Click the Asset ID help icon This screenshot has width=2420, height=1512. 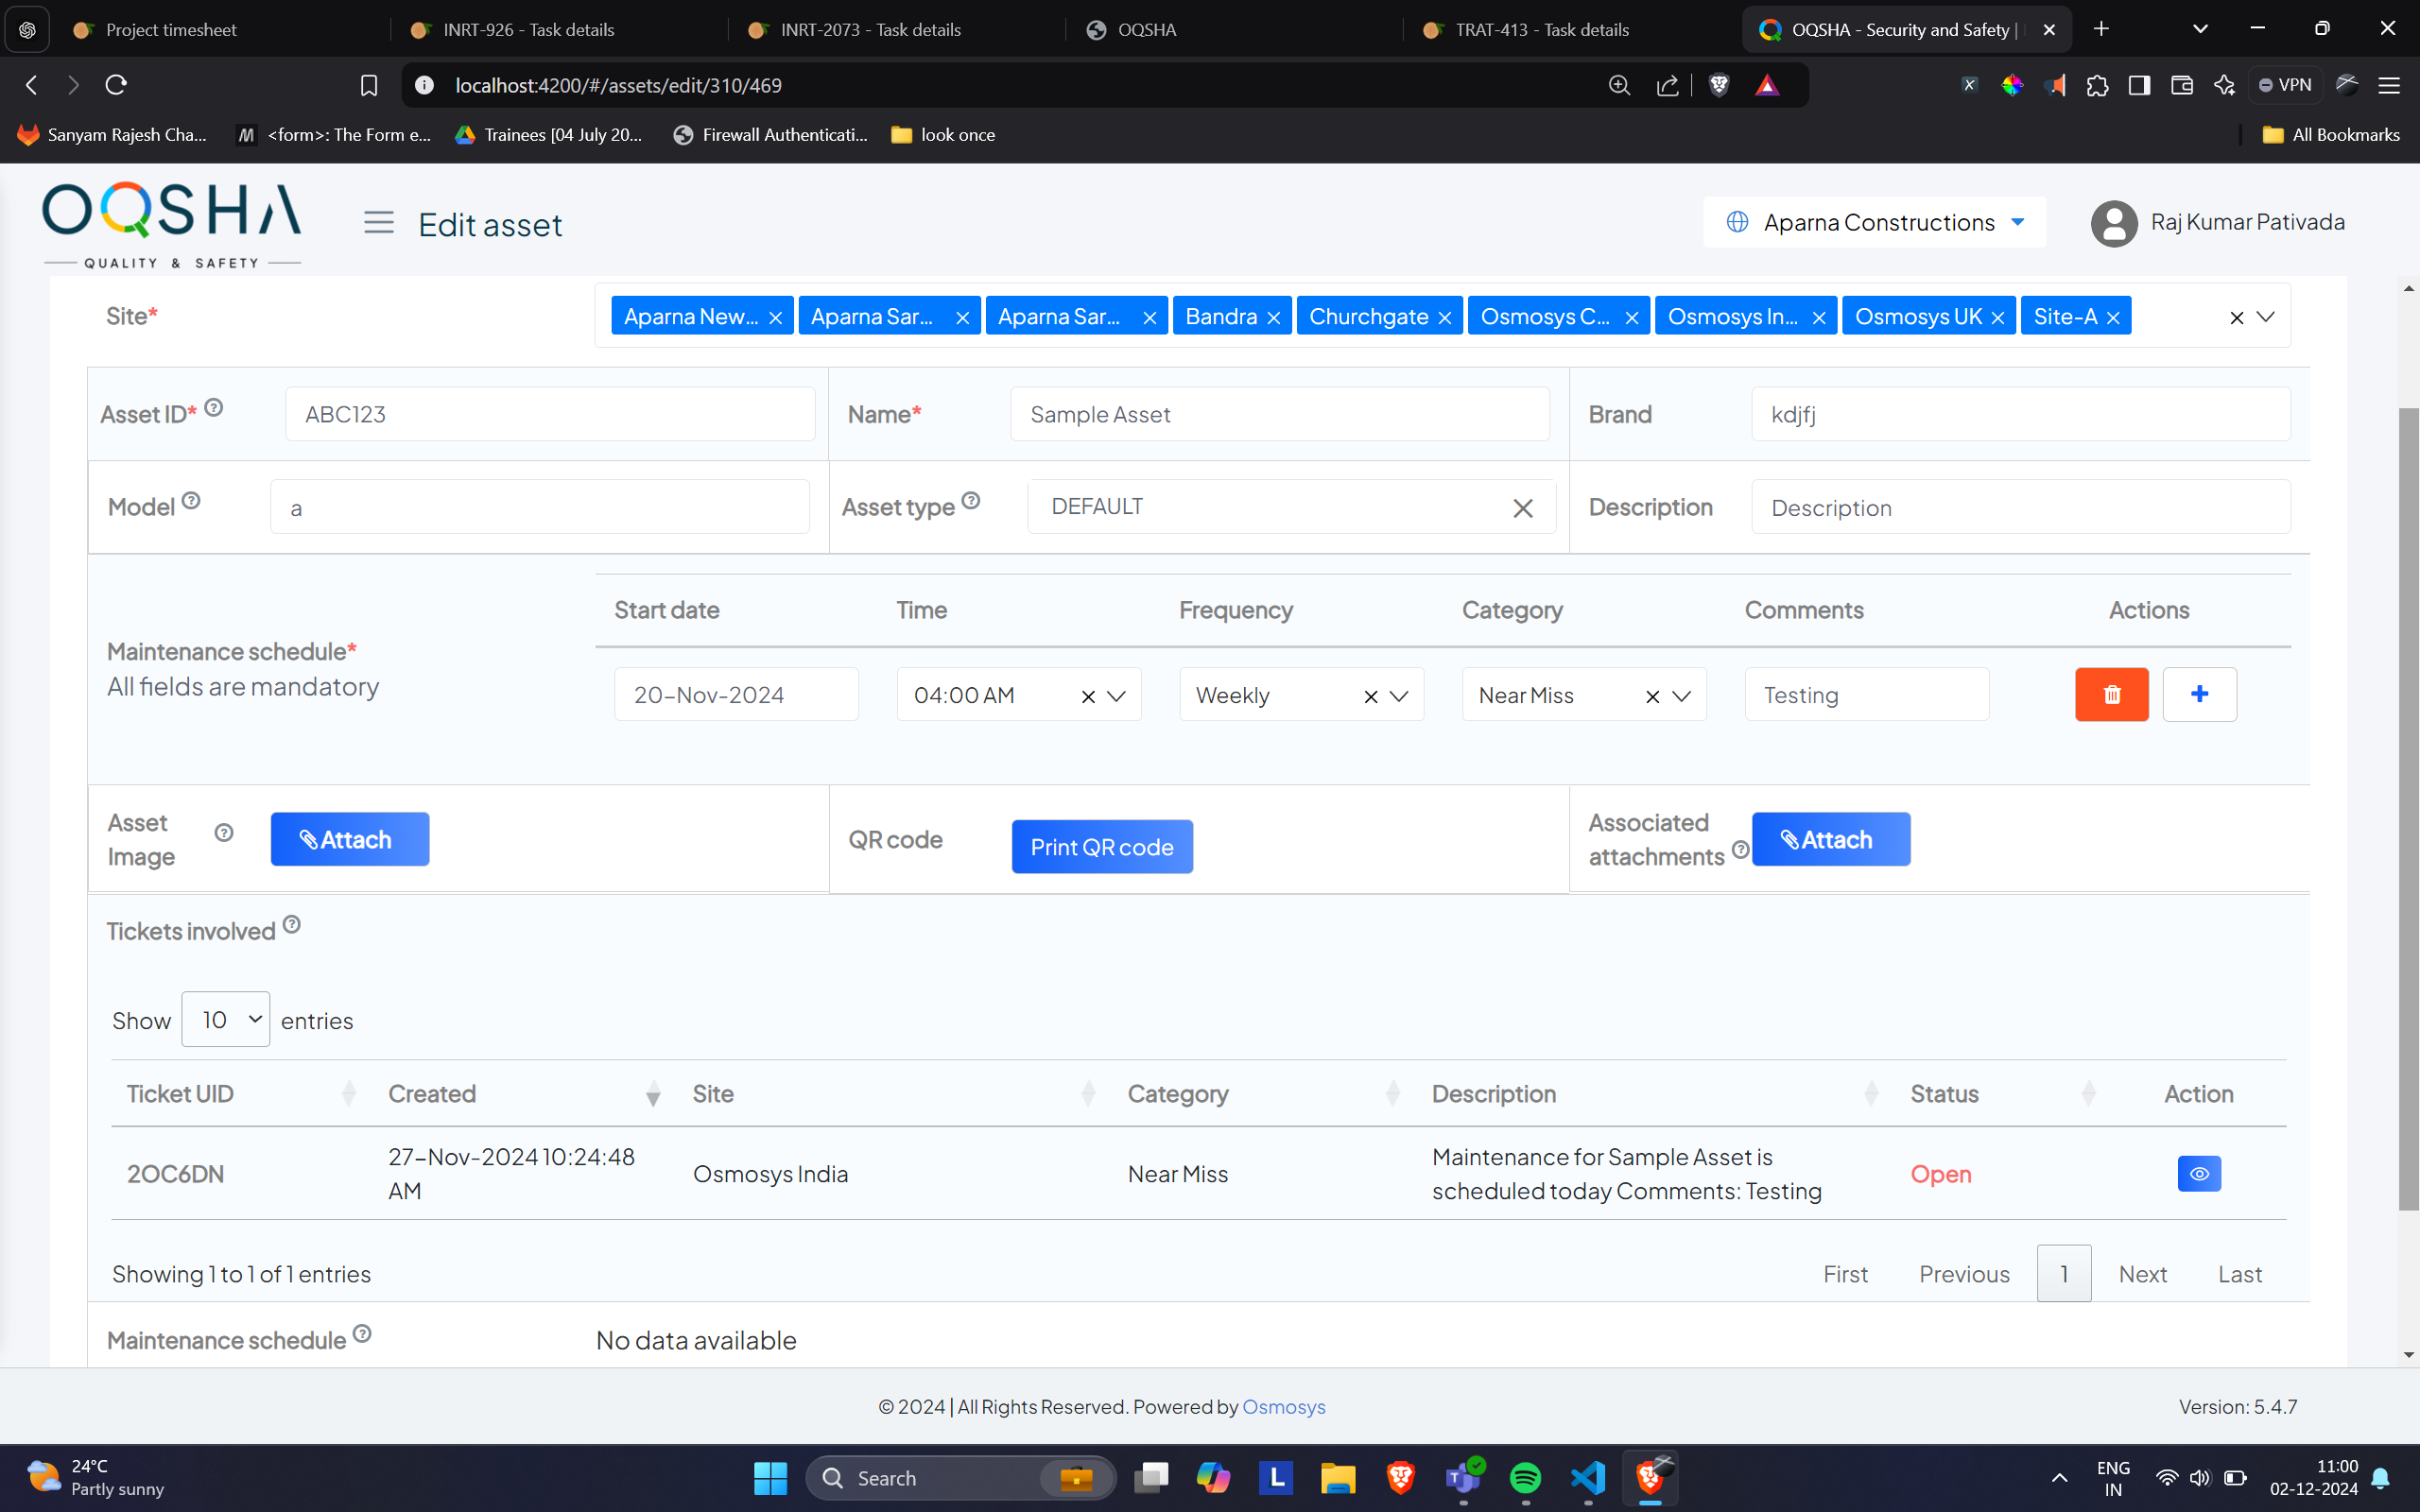coord(213,408)
